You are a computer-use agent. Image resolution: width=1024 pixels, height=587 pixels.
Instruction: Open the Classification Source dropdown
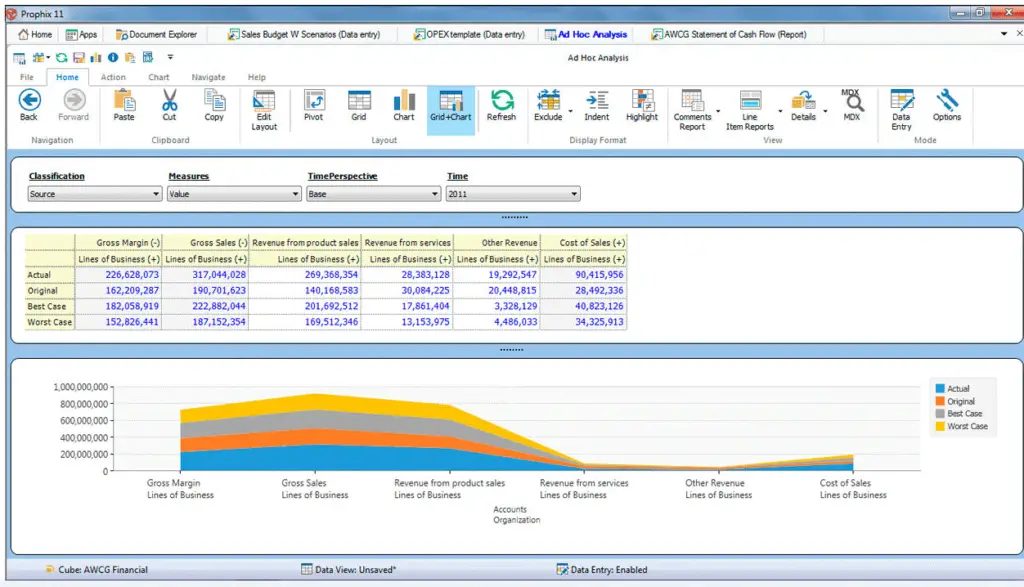(x=94, y=194)
